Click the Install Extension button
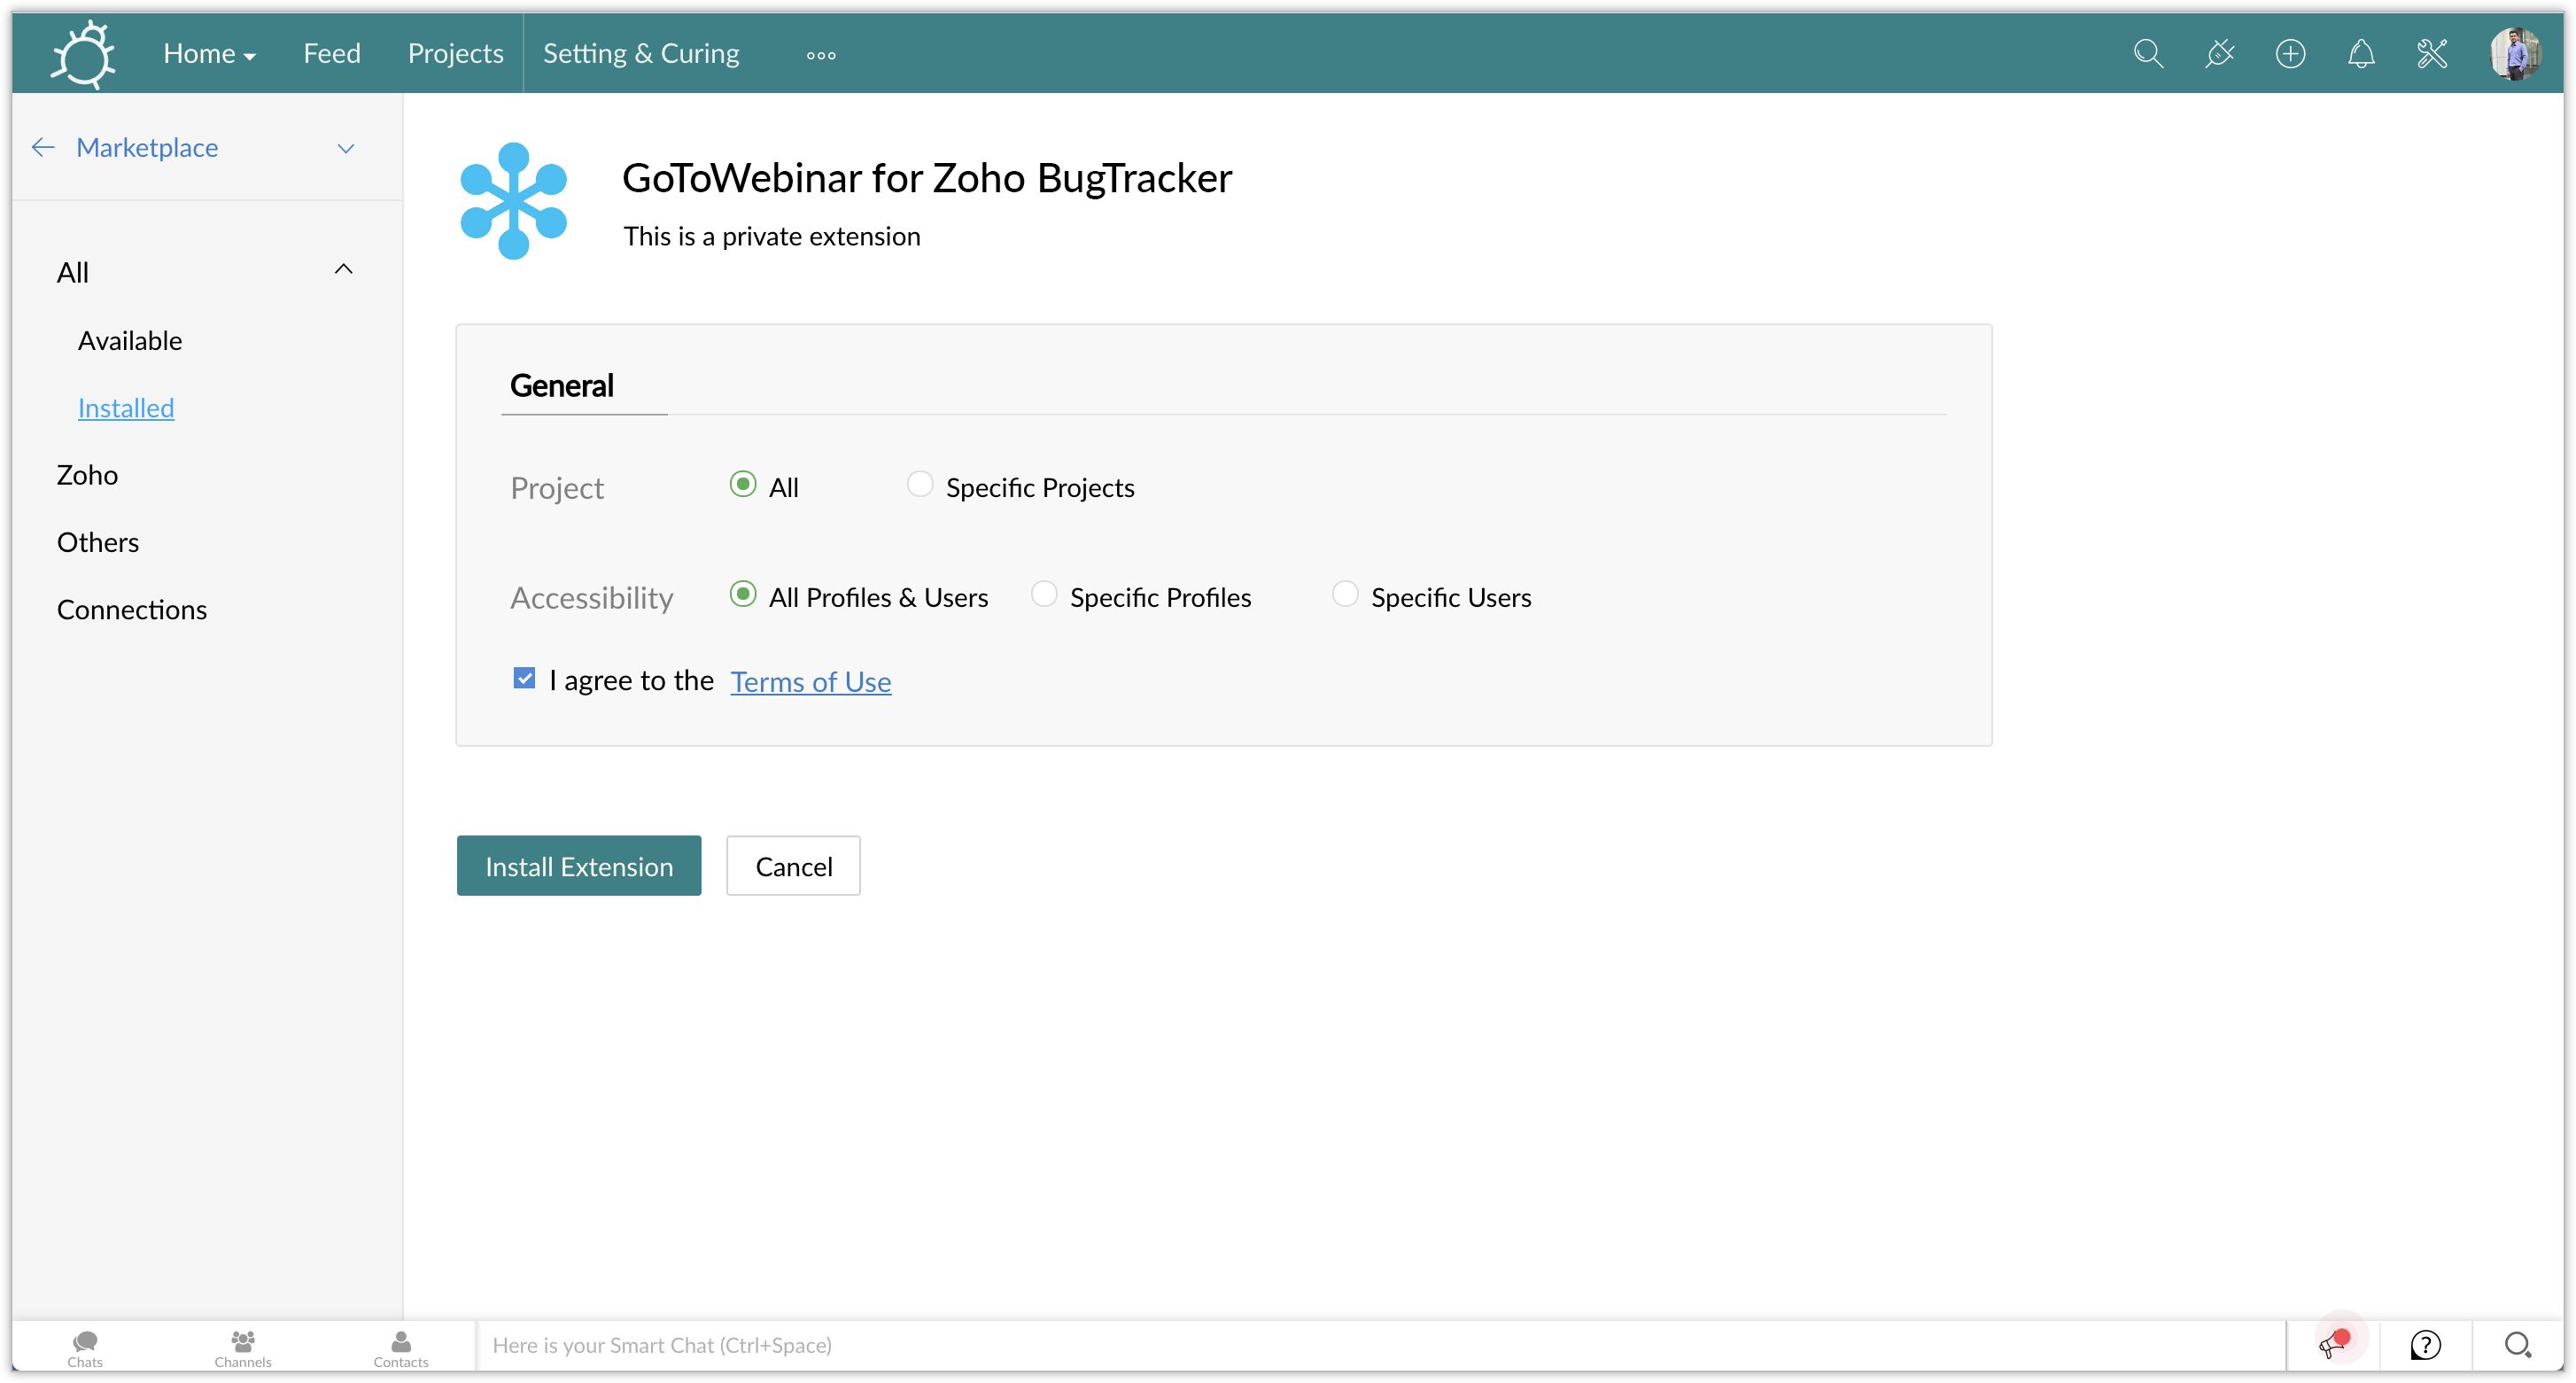 [579, 866]
